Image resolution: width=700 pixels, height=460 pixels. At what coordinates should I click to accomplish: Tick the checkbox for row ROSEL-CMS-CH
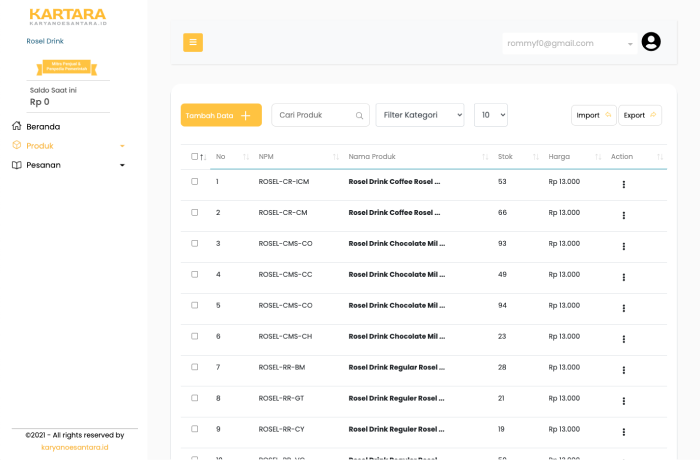tap(195, 336)
